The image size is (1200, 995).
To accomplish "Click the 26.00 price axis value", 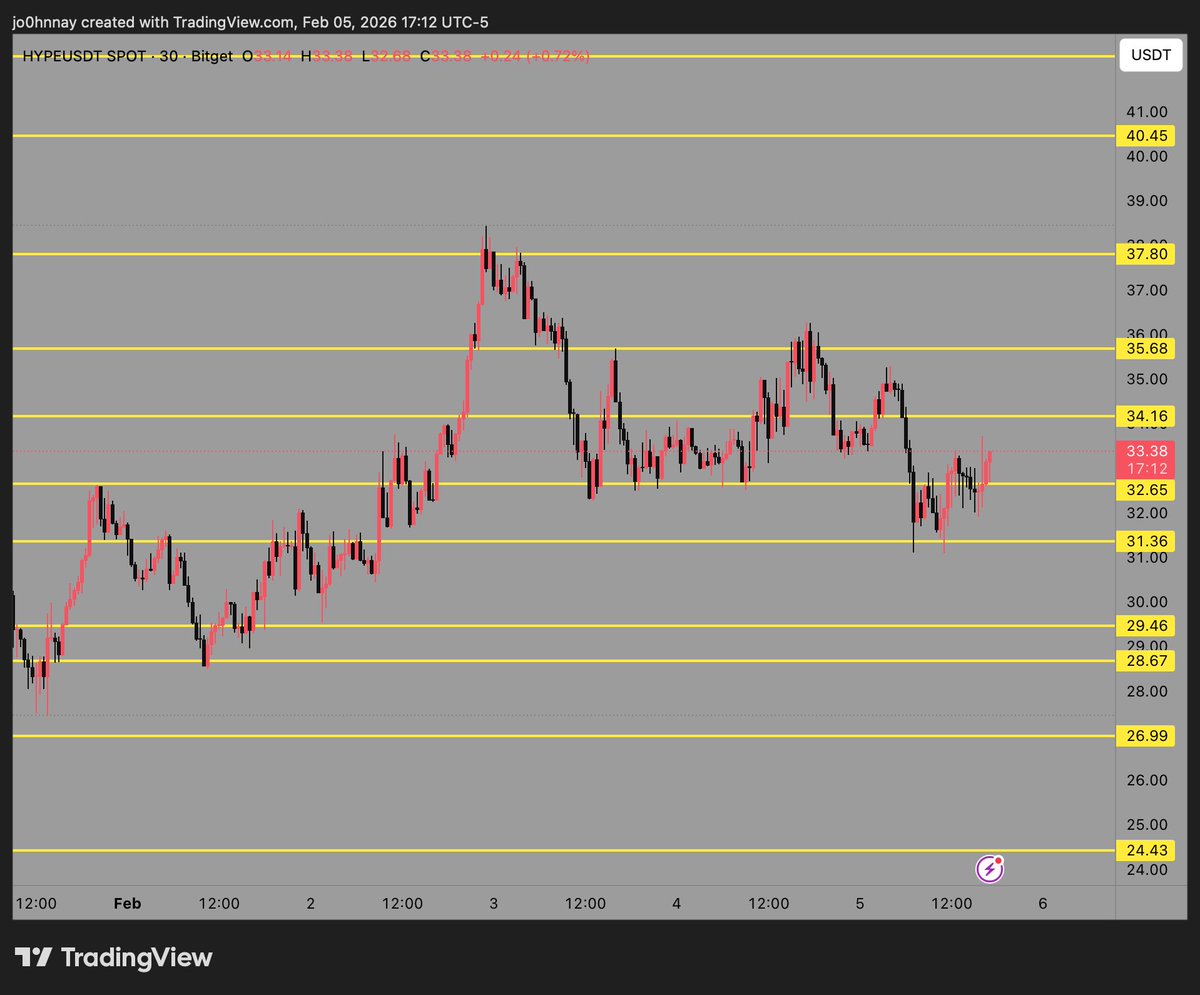I will [1146, 780].
